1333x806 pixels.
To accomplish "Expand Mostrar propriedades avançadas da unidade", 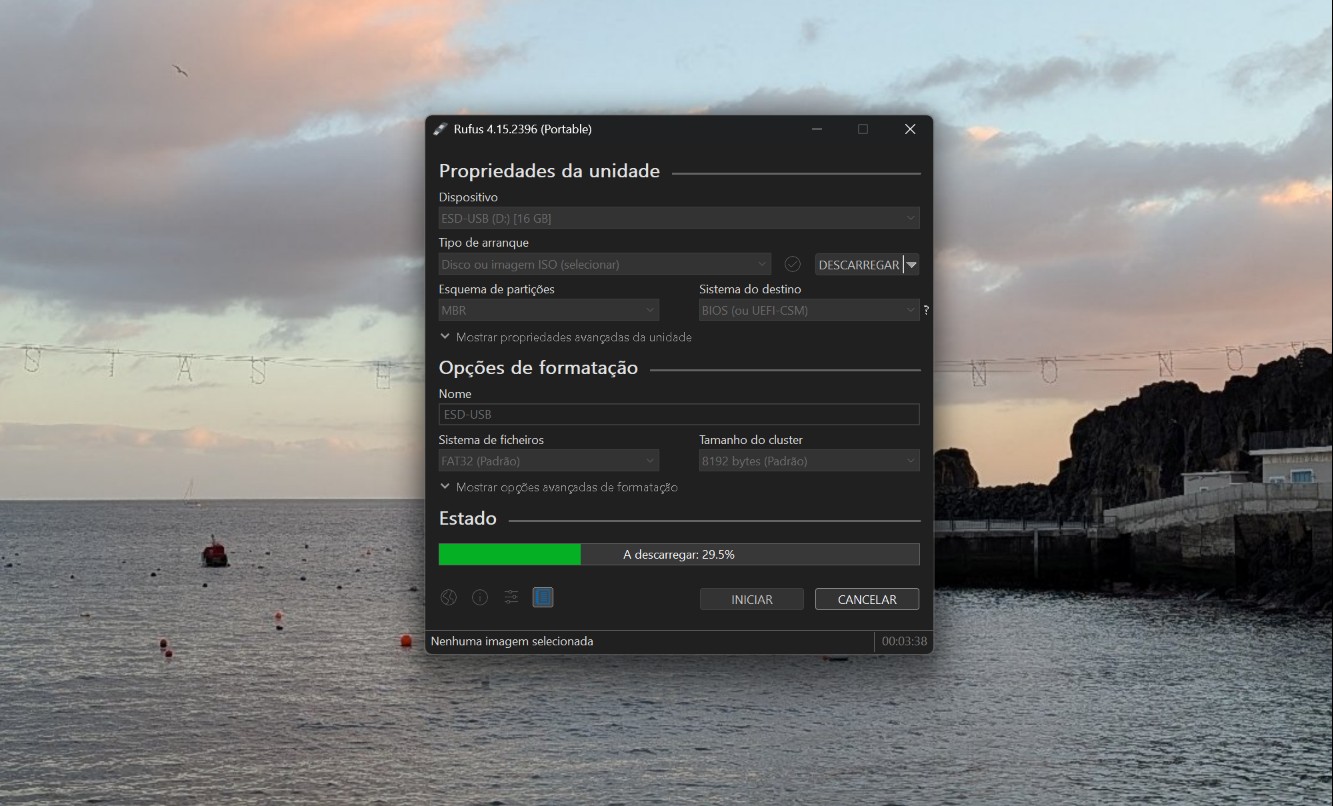I will pos(566,337).
